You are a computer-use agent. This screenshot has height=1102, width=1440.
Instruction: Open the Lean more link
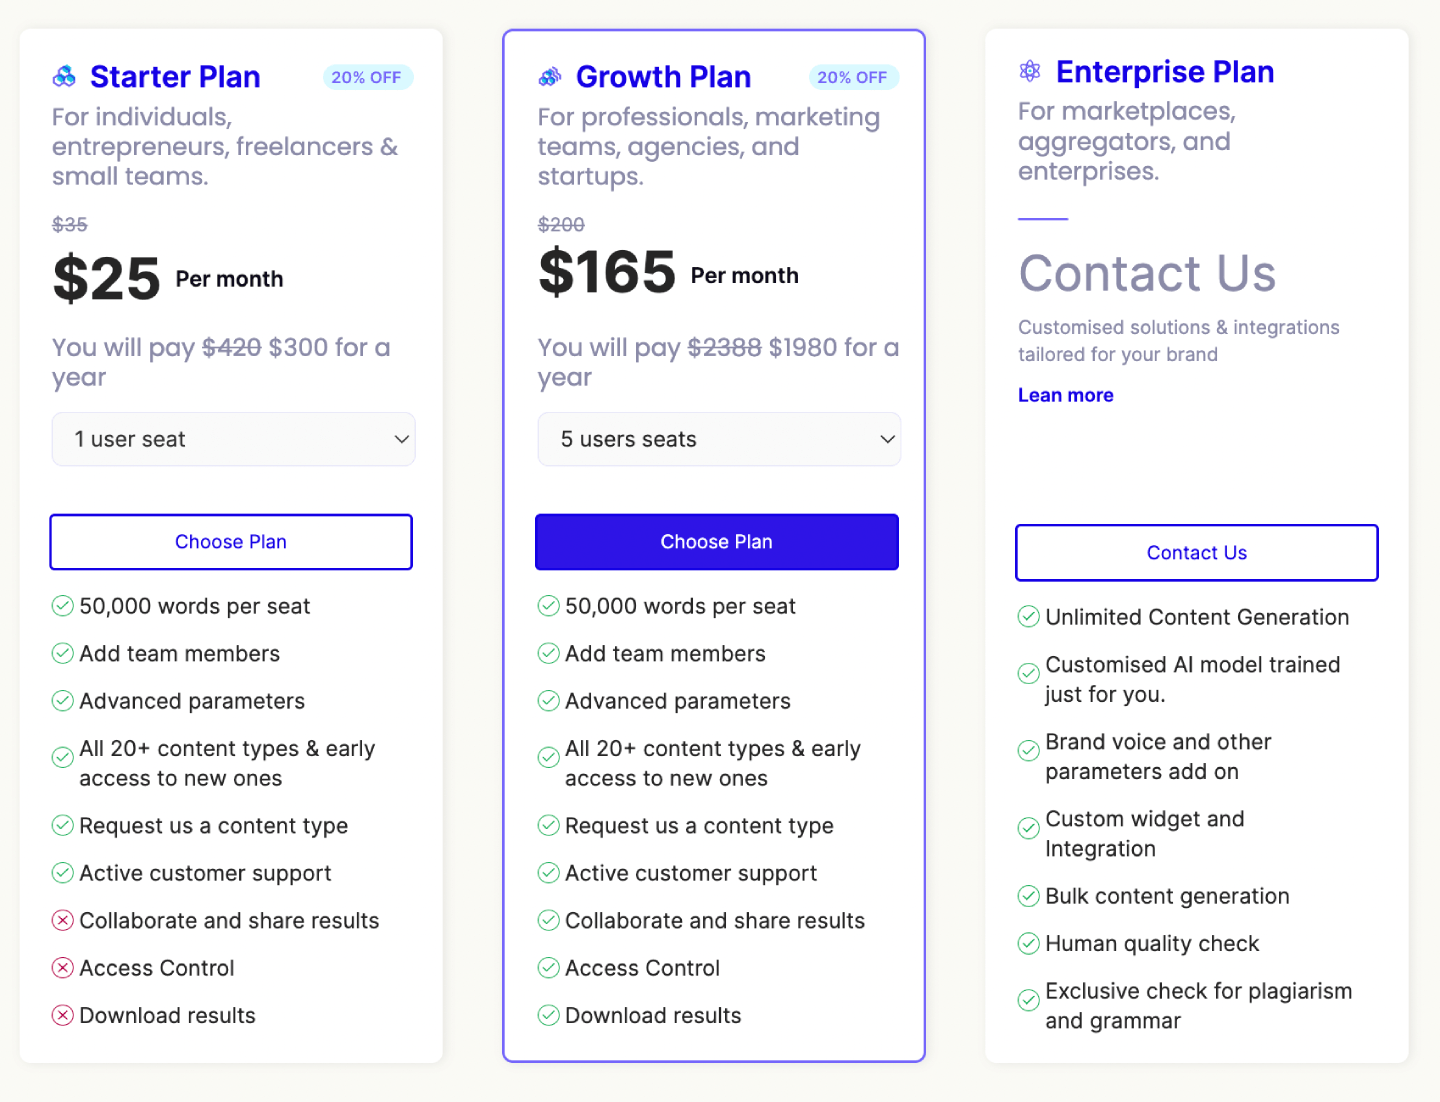pos(1066,395)
